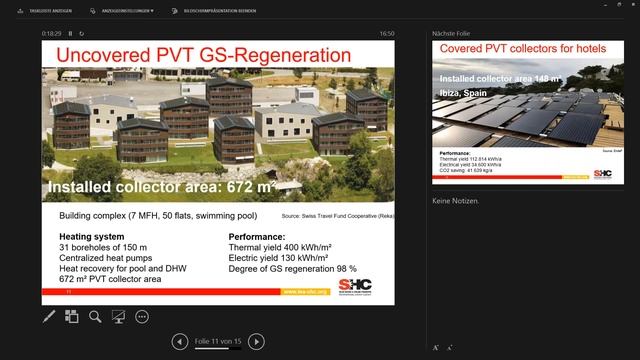Decrease notes text size
Screen dimensions: 640x360
click(449, 348)
